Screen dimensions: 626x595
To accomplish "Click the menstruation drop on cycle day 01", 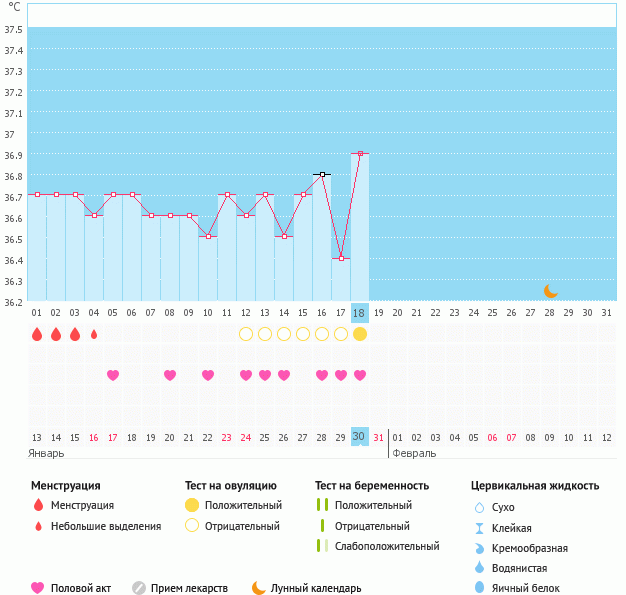I will pyautogui.click(x=37, y=334).
